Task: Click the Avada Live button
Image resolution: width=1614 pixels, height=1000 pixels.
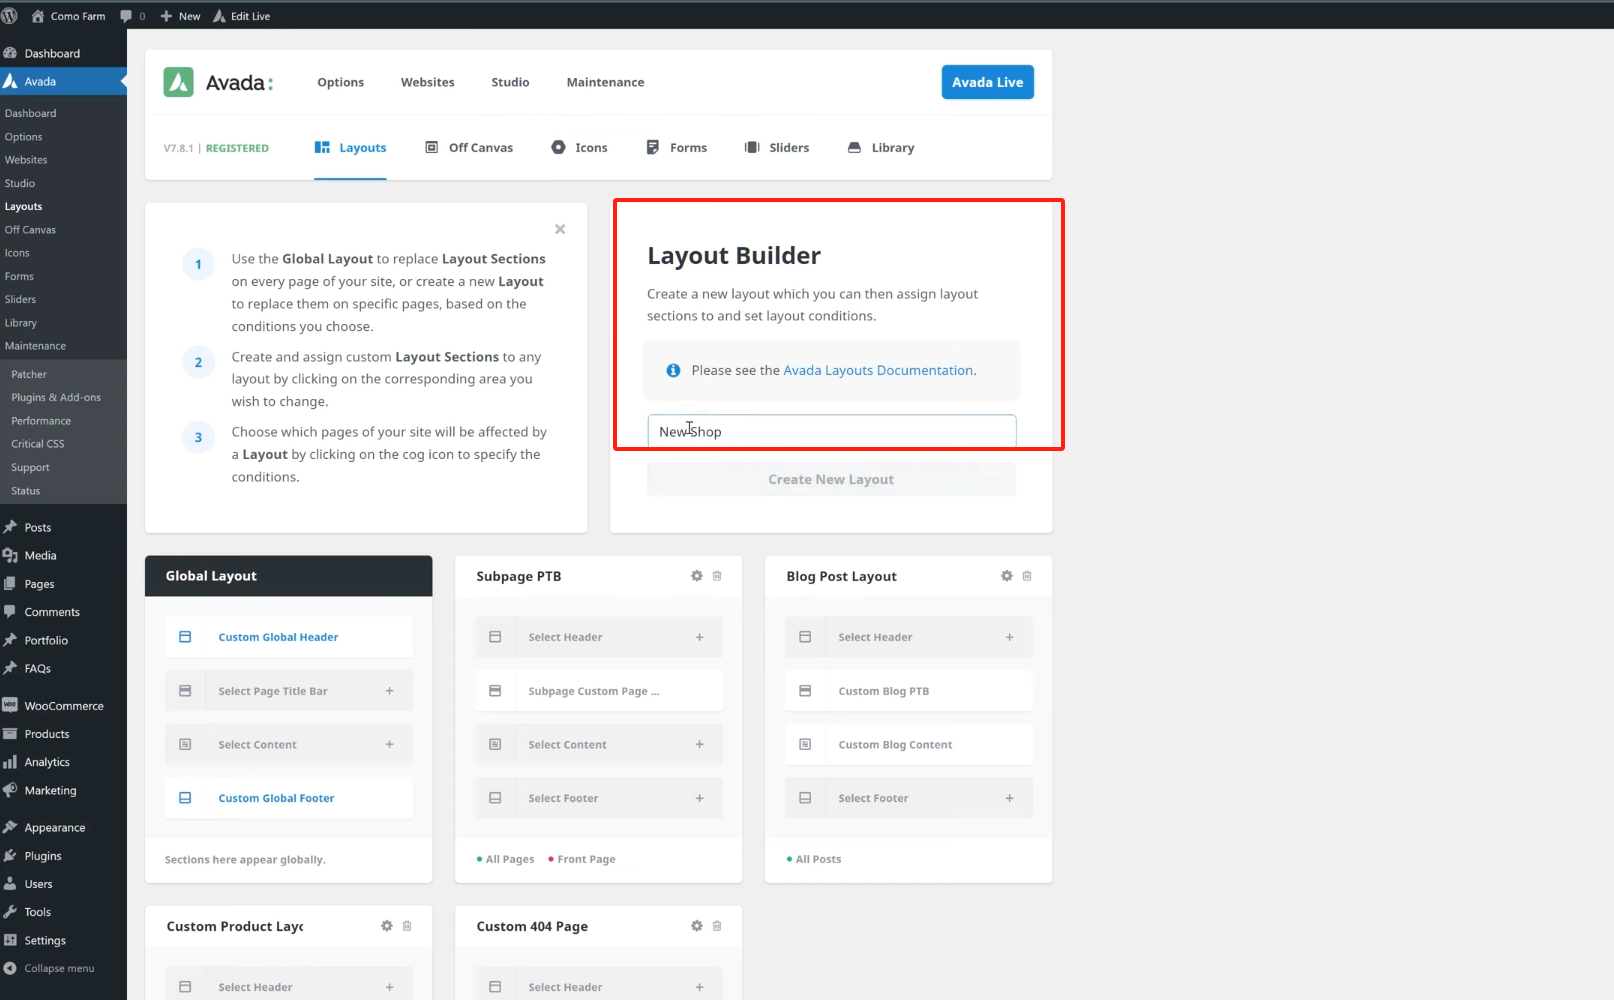Action: pyautogui.click(x=987, y=82)
